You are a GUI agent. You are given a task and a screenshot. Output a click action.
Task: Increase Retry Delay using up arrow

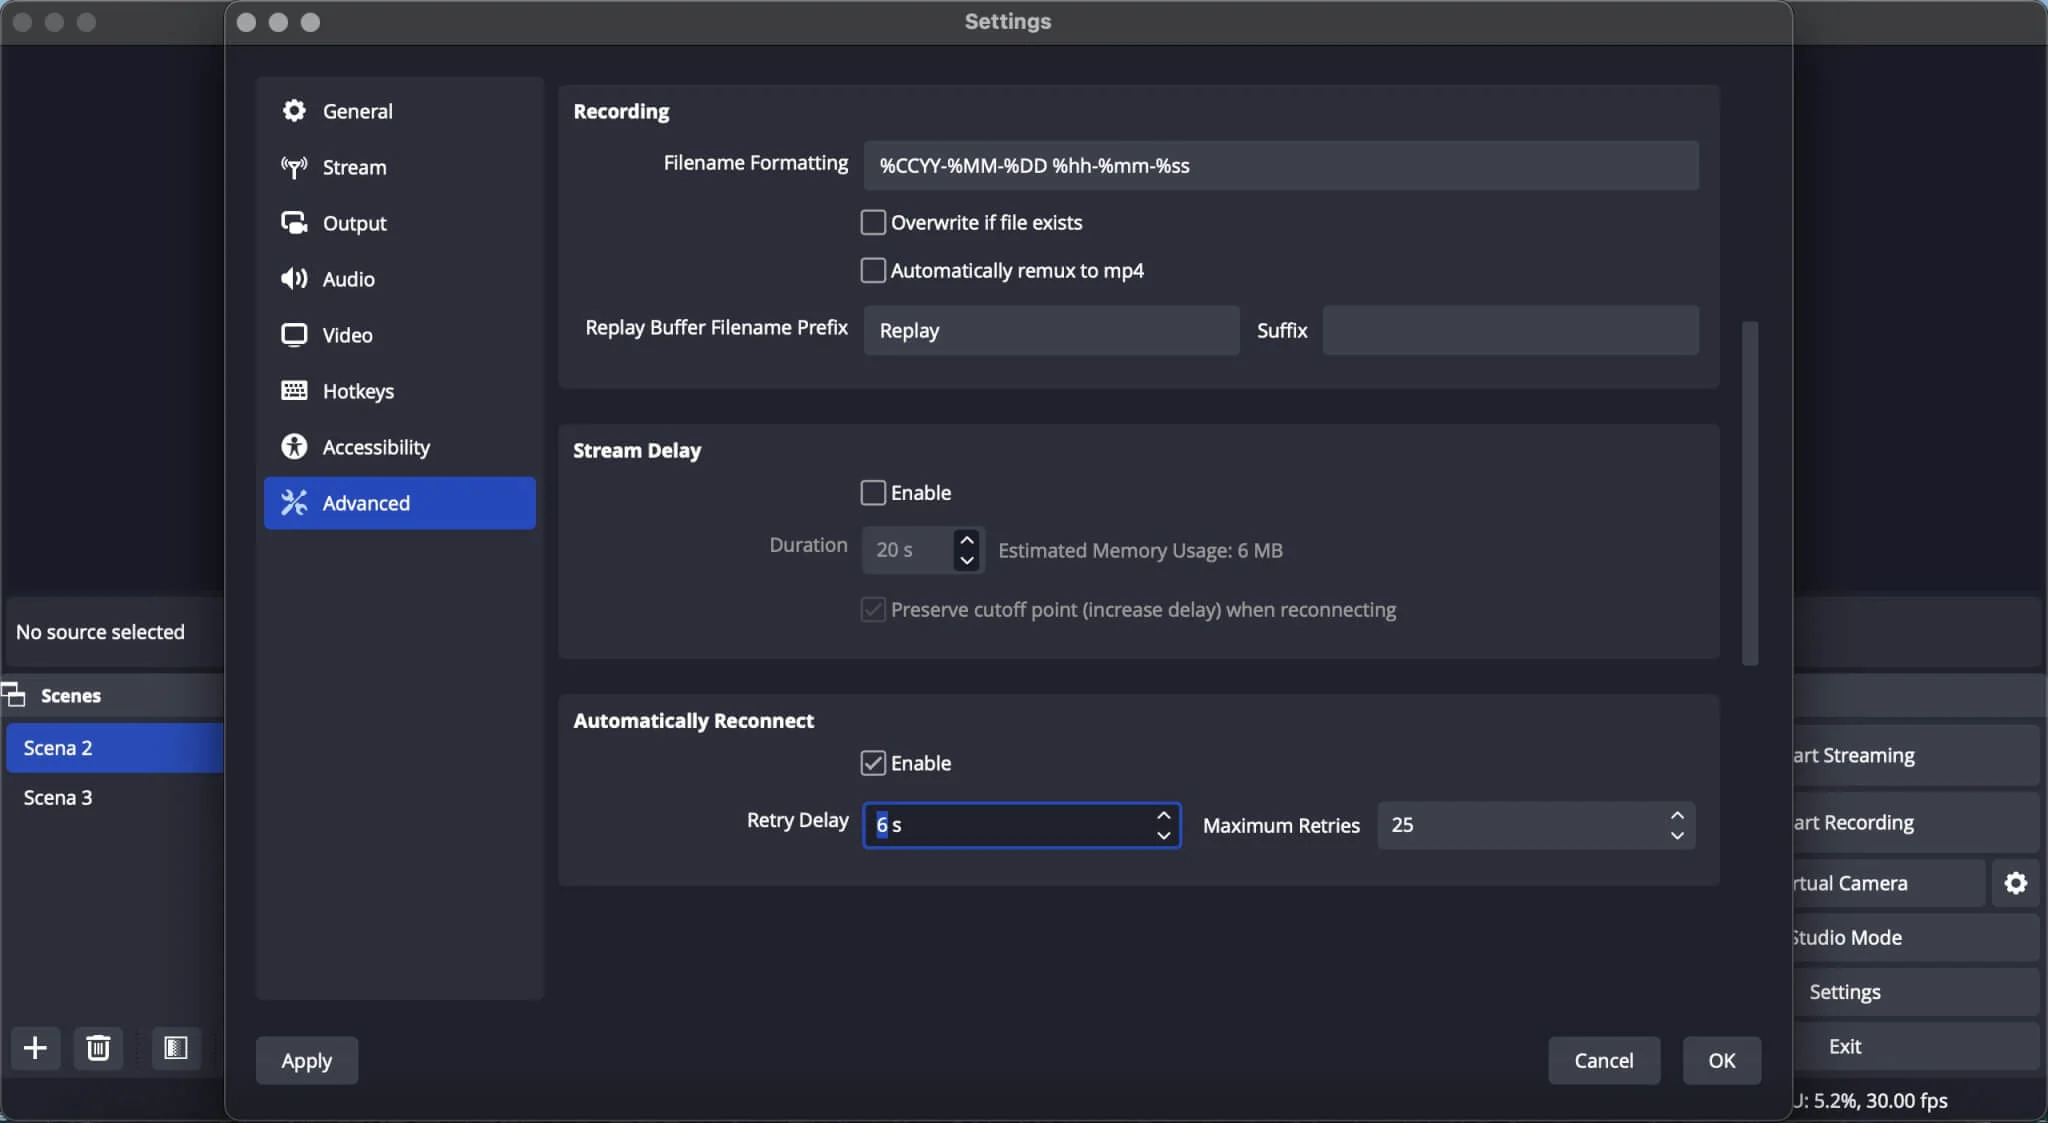point(1163,815)
